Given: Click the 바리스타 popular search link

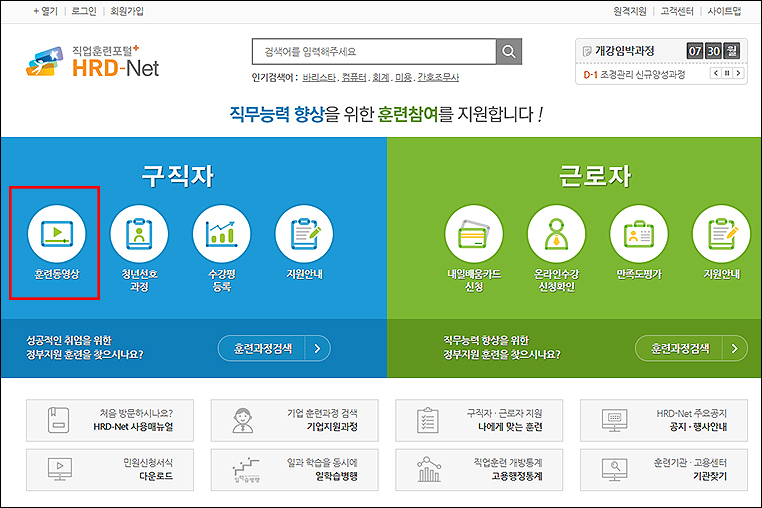Looking at the screenshot, I should [318, 77].
